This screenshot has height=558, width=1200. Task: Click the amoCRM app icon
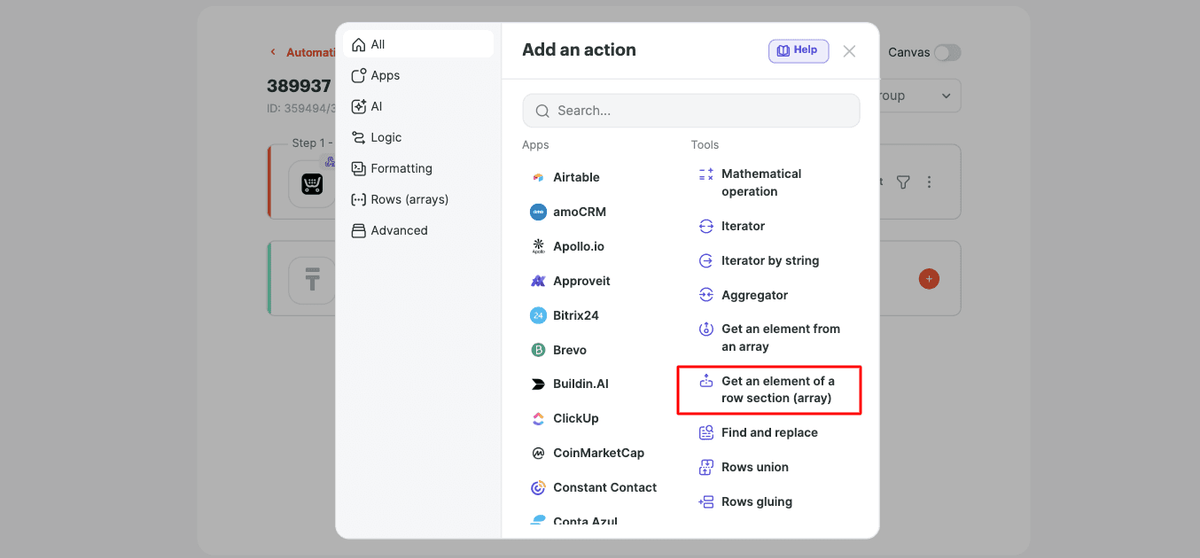pos(538,212)
